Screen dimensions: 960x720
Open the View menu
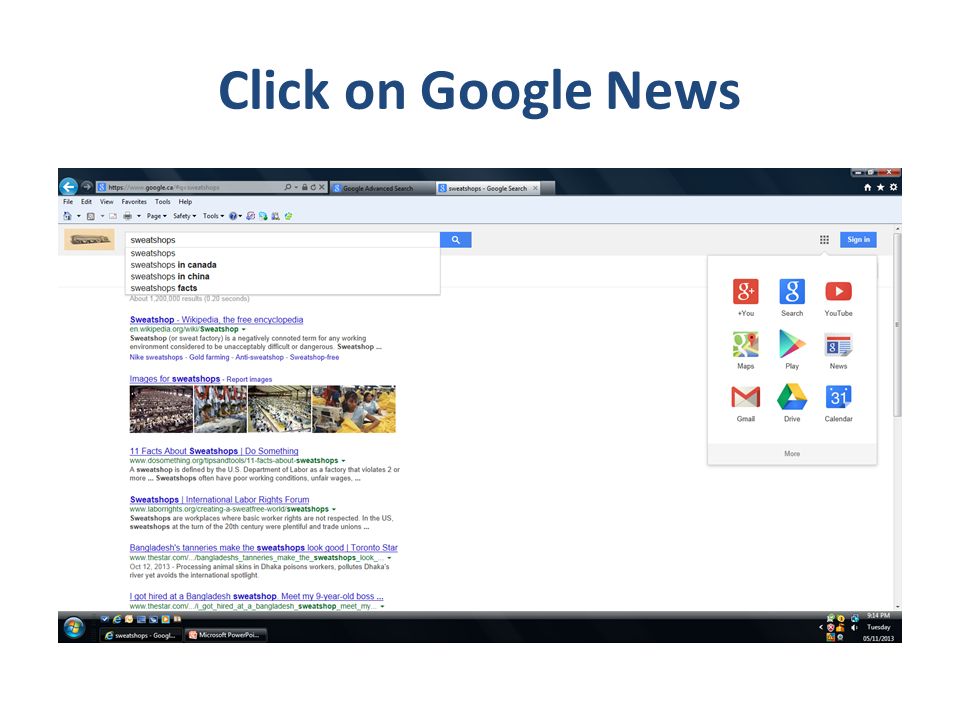(107, 201)
